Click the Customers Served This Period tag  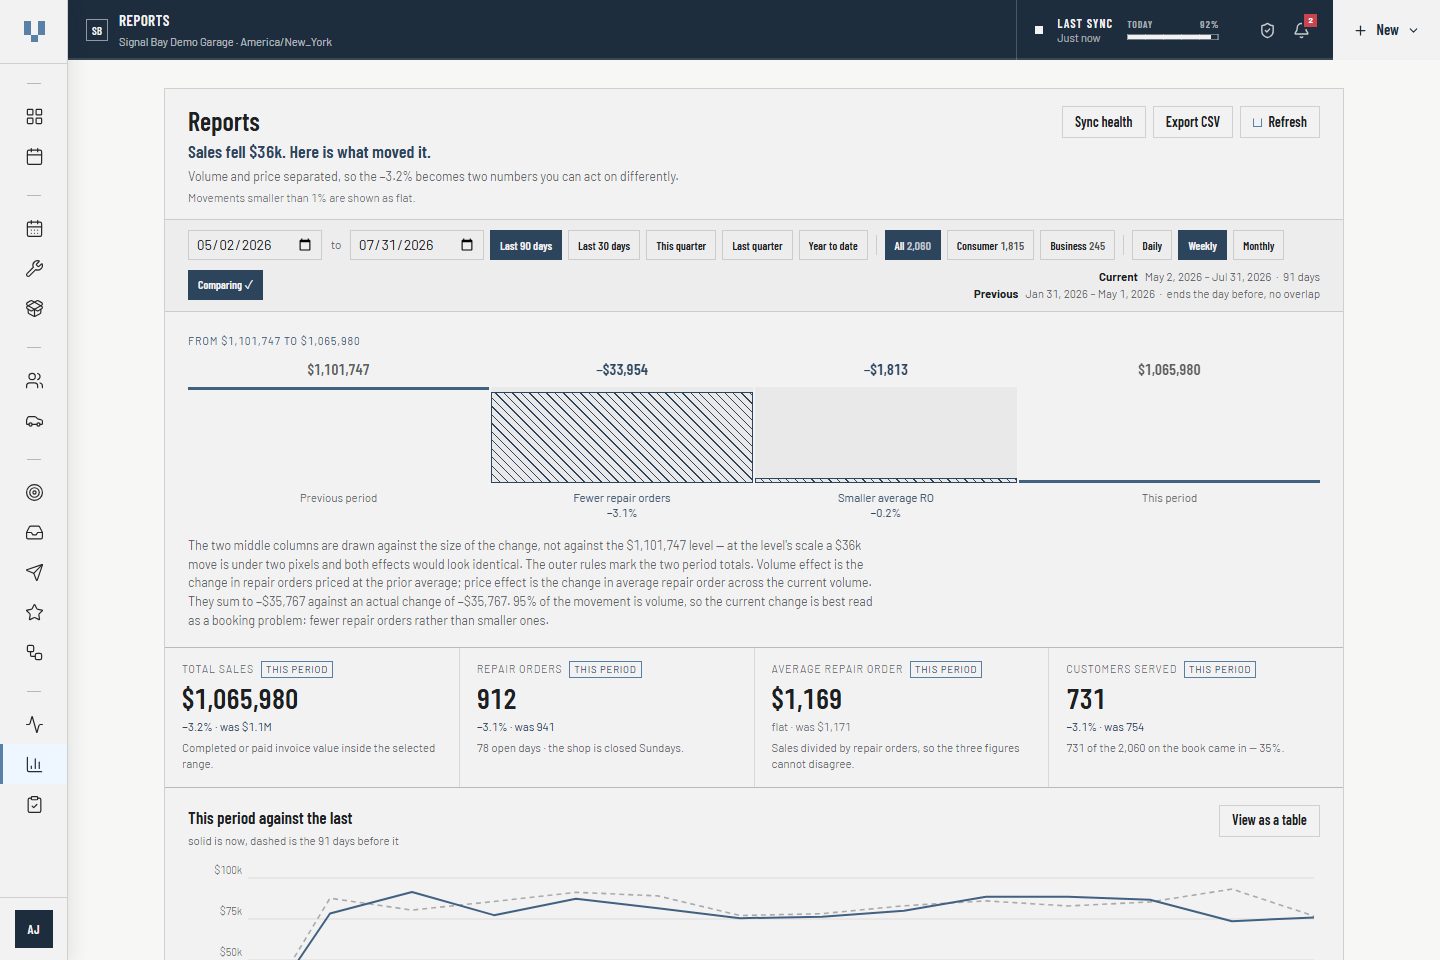click(x=1220, y=670)
